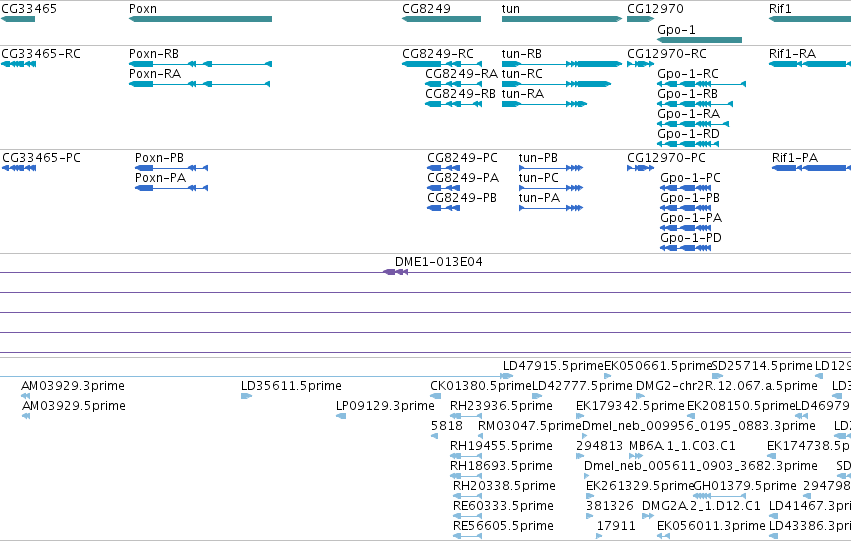Click the LD35611.5prime EST

[x=246, y=396]
